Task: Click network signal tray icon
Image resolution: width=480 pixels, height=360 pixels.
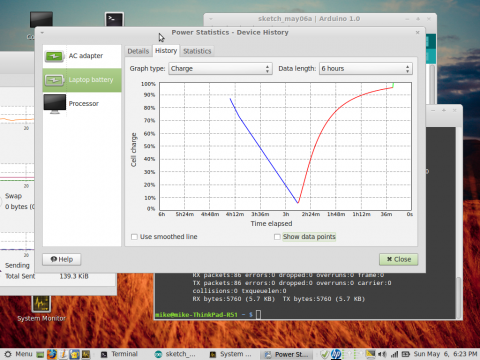Action: point(394,354)
